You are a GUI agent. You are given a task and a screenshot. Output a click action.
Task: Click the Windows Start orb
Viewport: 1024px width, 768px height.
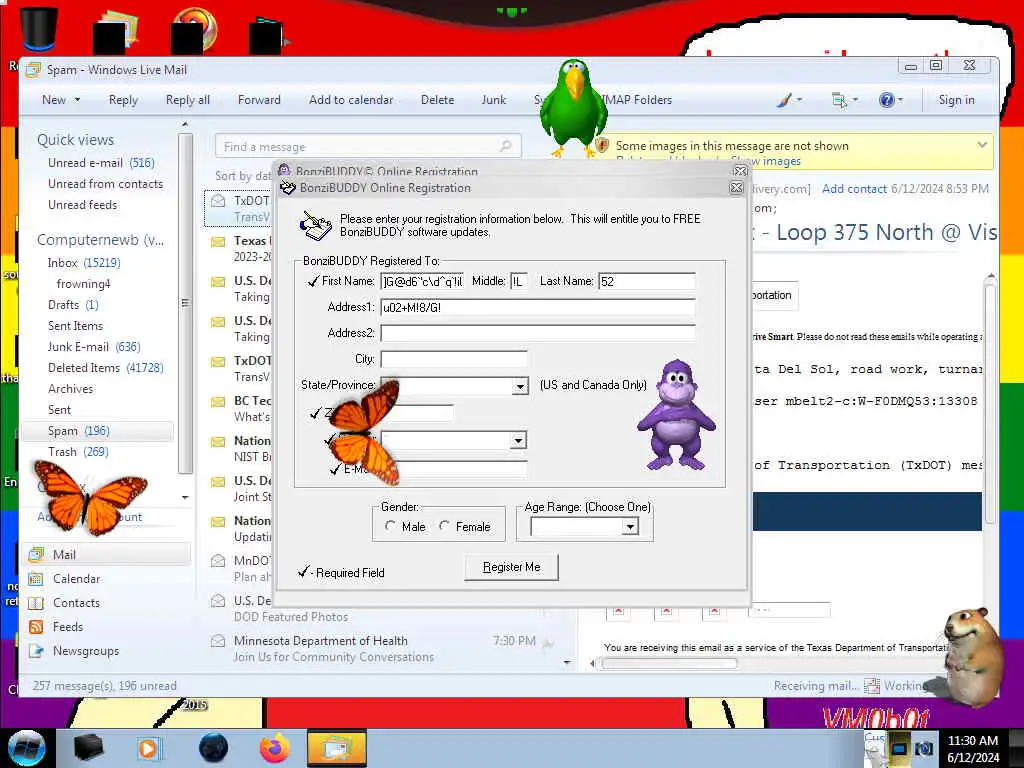(27, 748)
